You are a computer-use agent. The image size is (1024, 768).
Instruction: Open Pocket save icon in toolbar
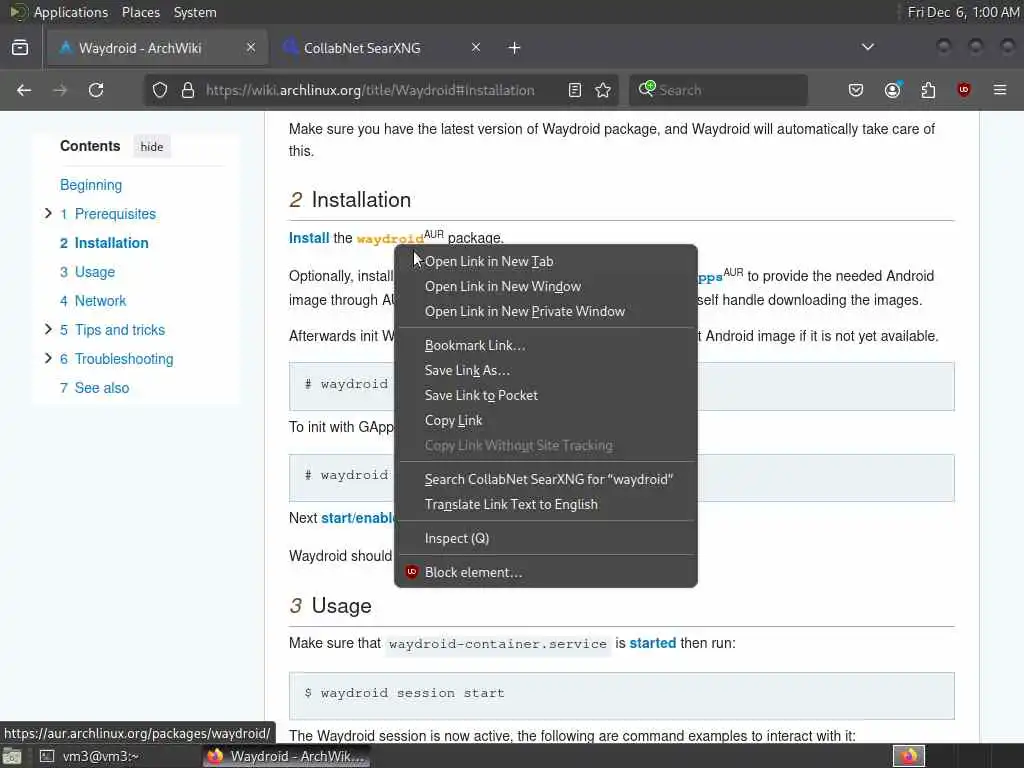[856, 90]
